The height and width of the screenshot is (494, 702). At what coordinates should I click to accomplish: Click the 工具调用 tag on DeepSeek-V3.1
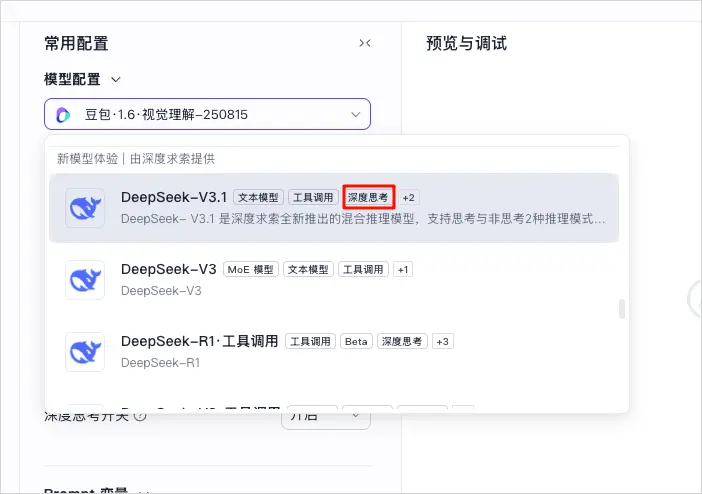click(313, 198)
